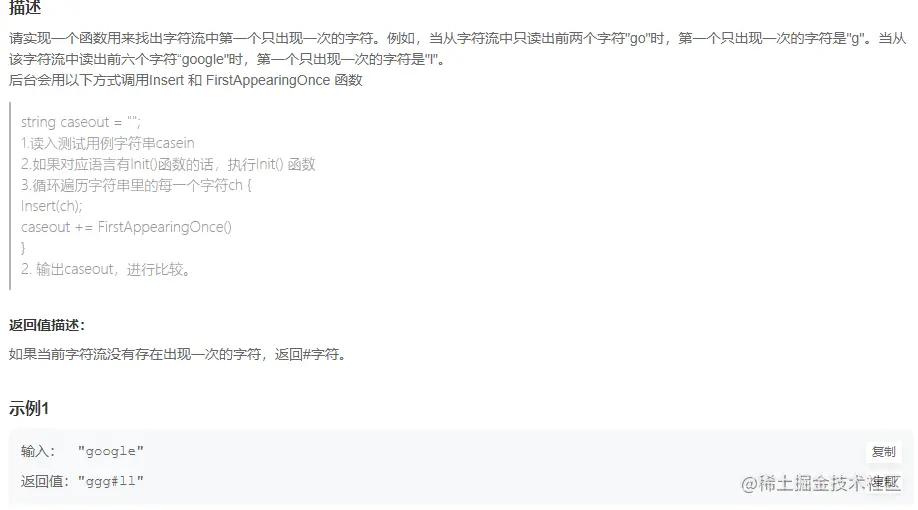Select the 示例1 heading
This screenshot has width=918, height=510.
29,409
